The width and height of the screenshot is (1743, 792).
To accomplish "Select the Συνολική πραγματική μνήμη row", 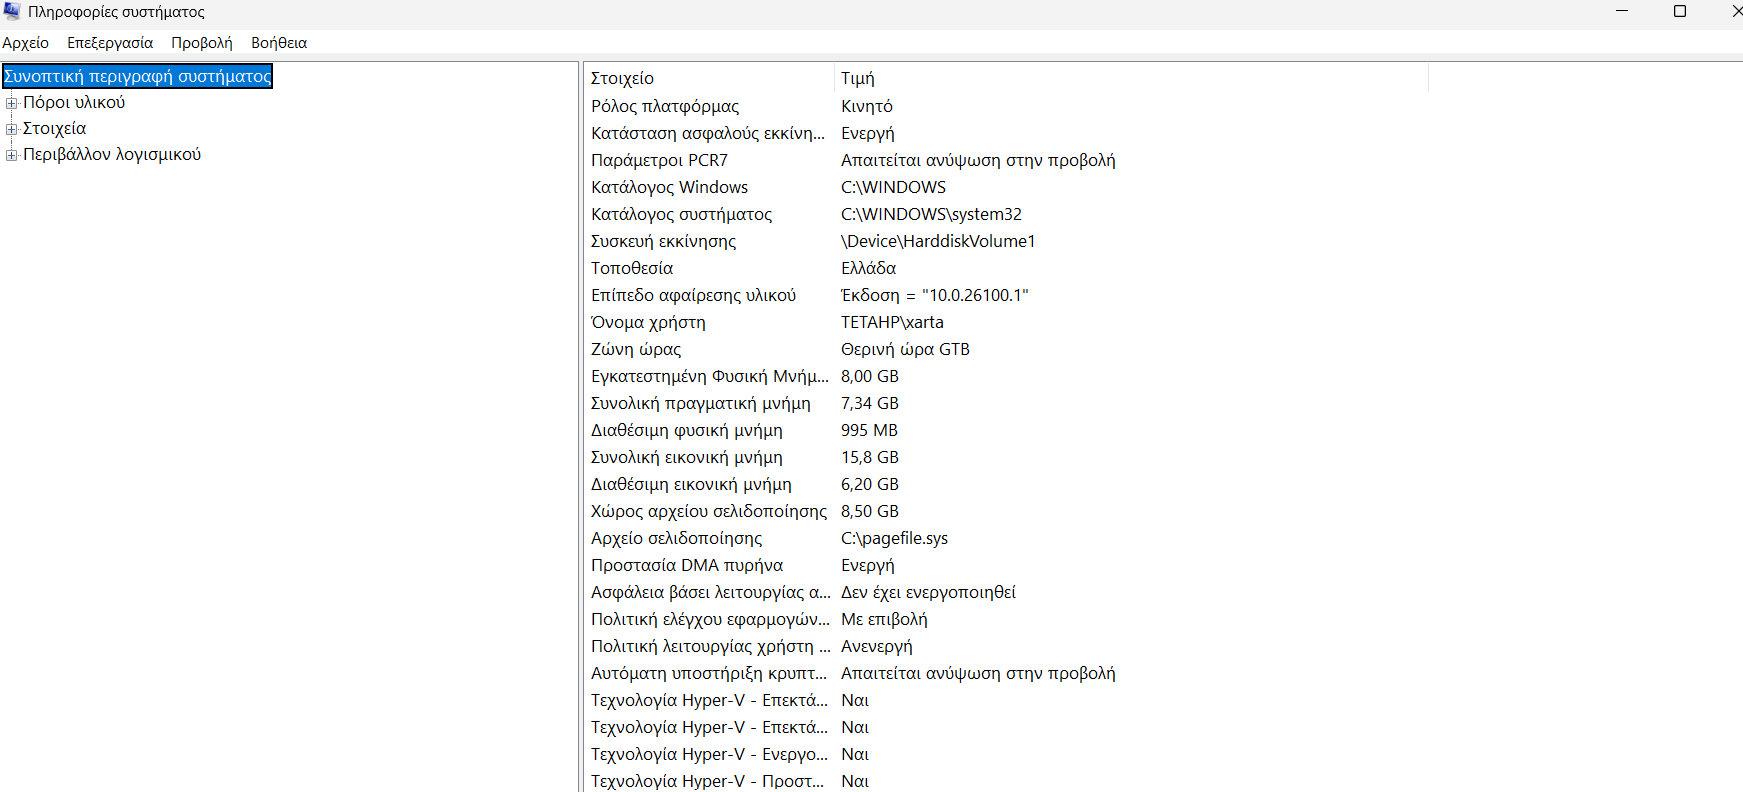I will coord(1006,403).
